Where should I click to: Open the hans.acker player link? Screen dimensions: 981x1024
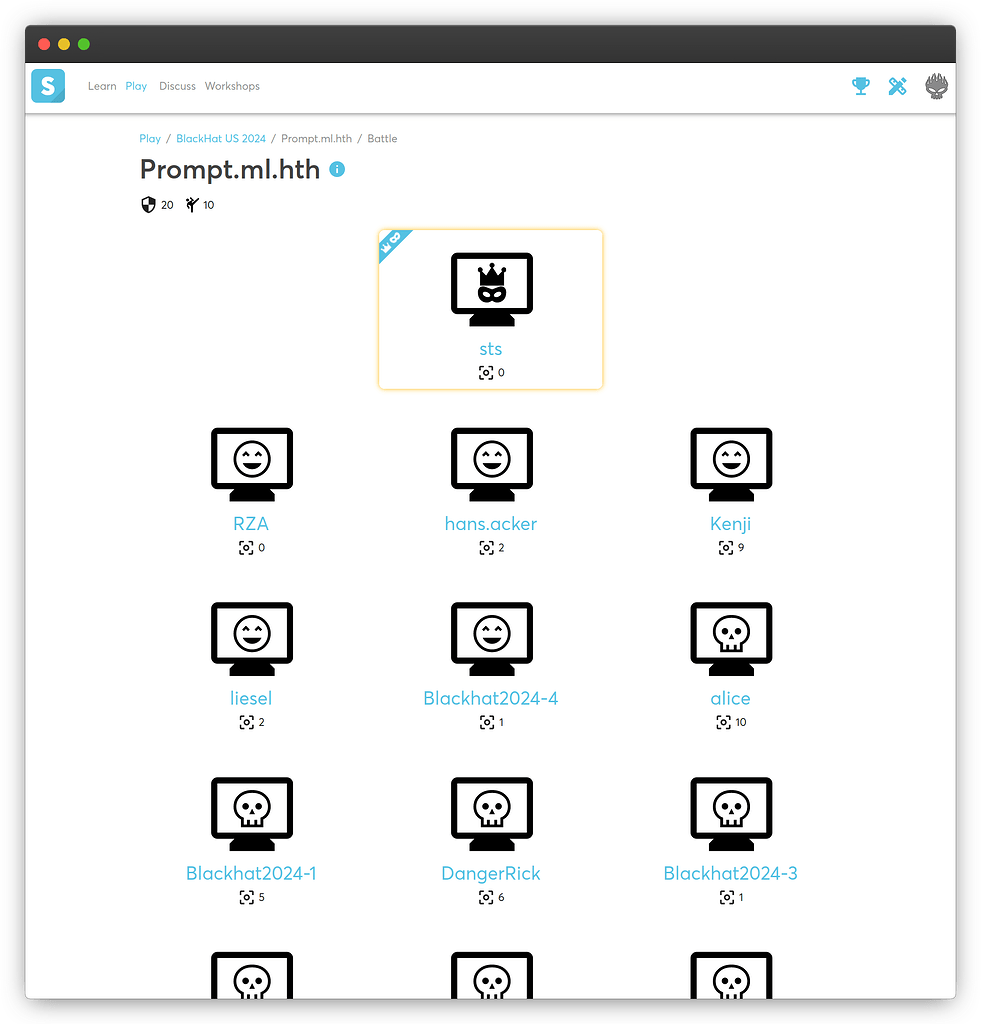click(491, 524)
